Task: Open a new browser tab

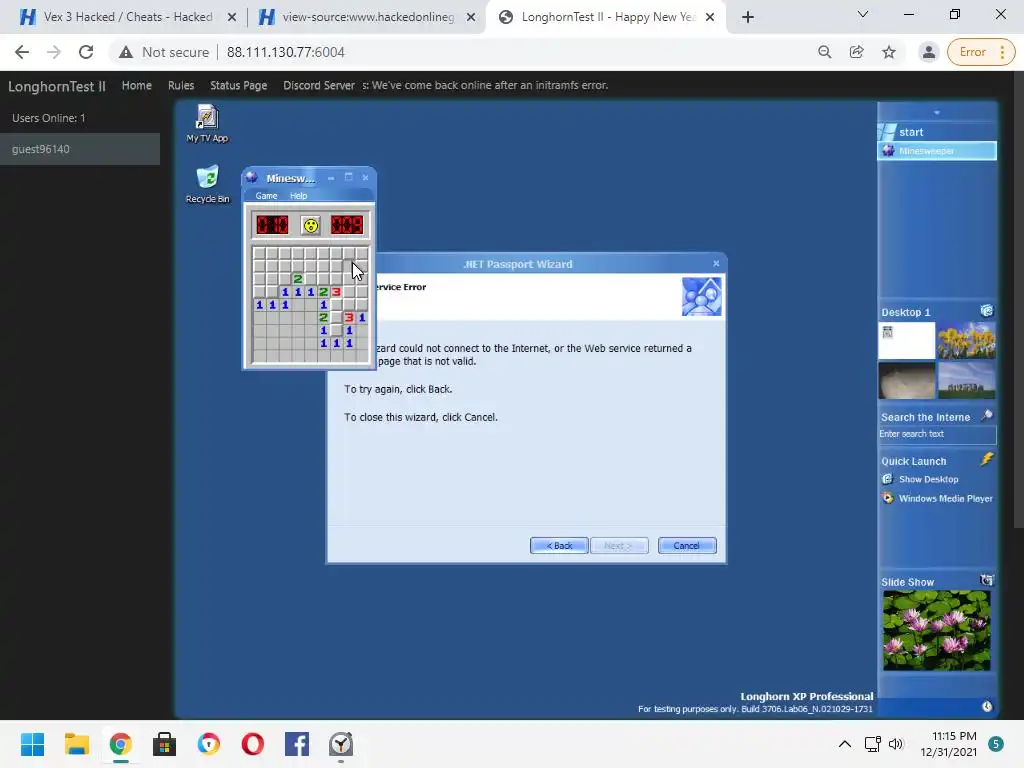Action: pyautogui.click(x=748, y=18)
